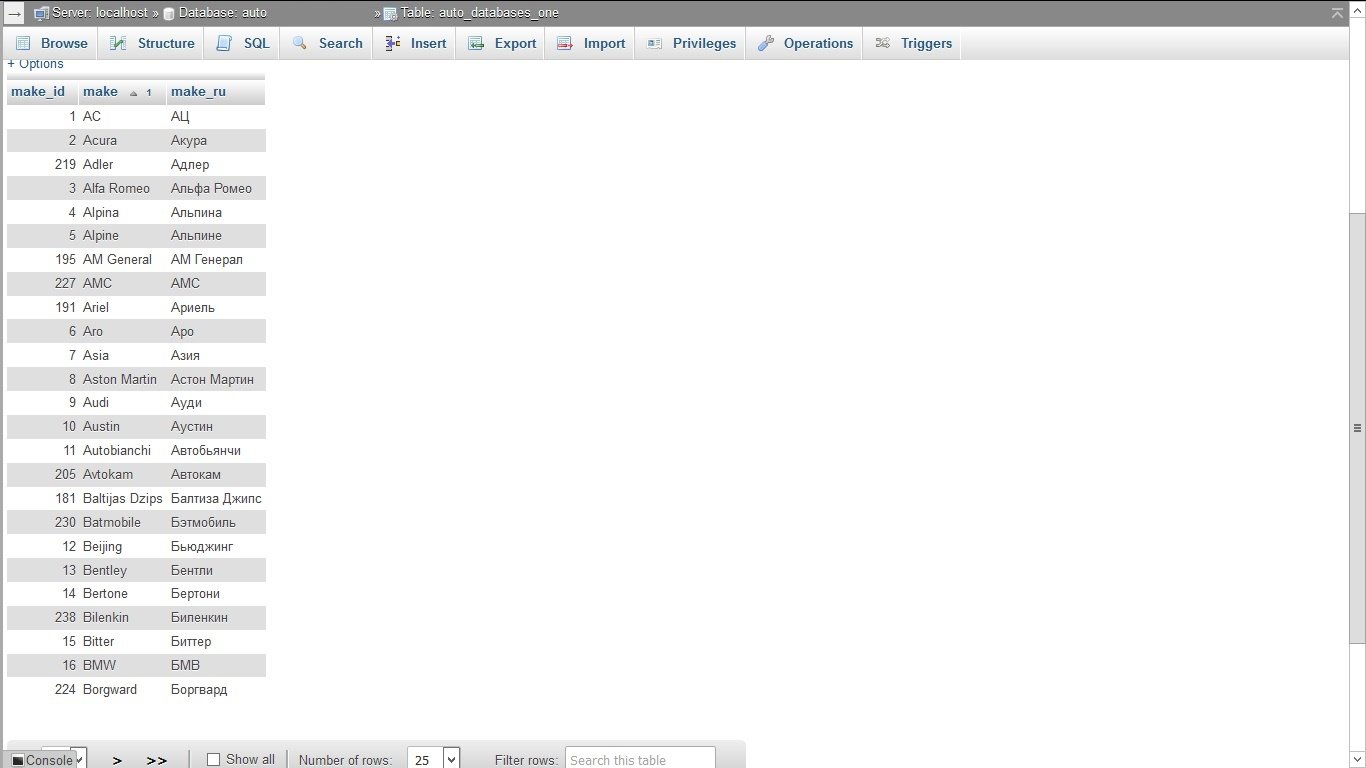Open the Browse tab via its table icon

click(23, 43)
